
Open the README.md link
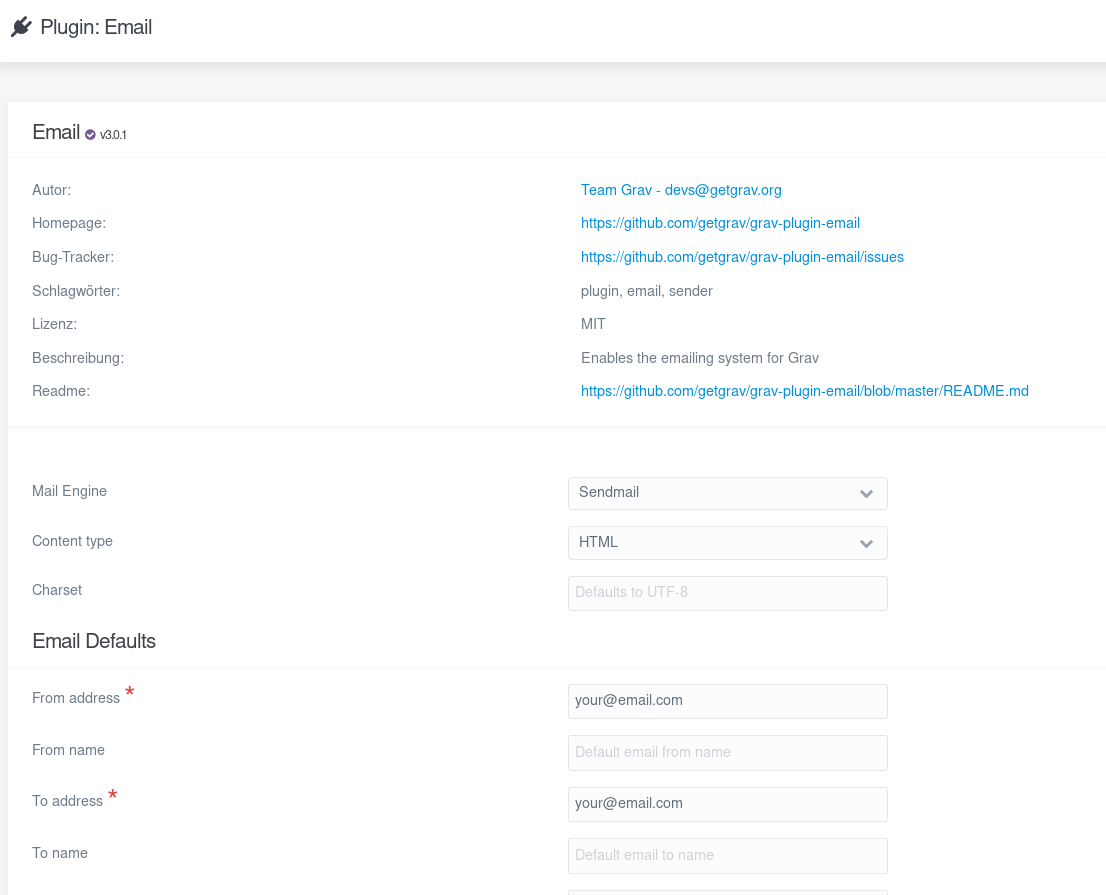click(x=805, y=391)
